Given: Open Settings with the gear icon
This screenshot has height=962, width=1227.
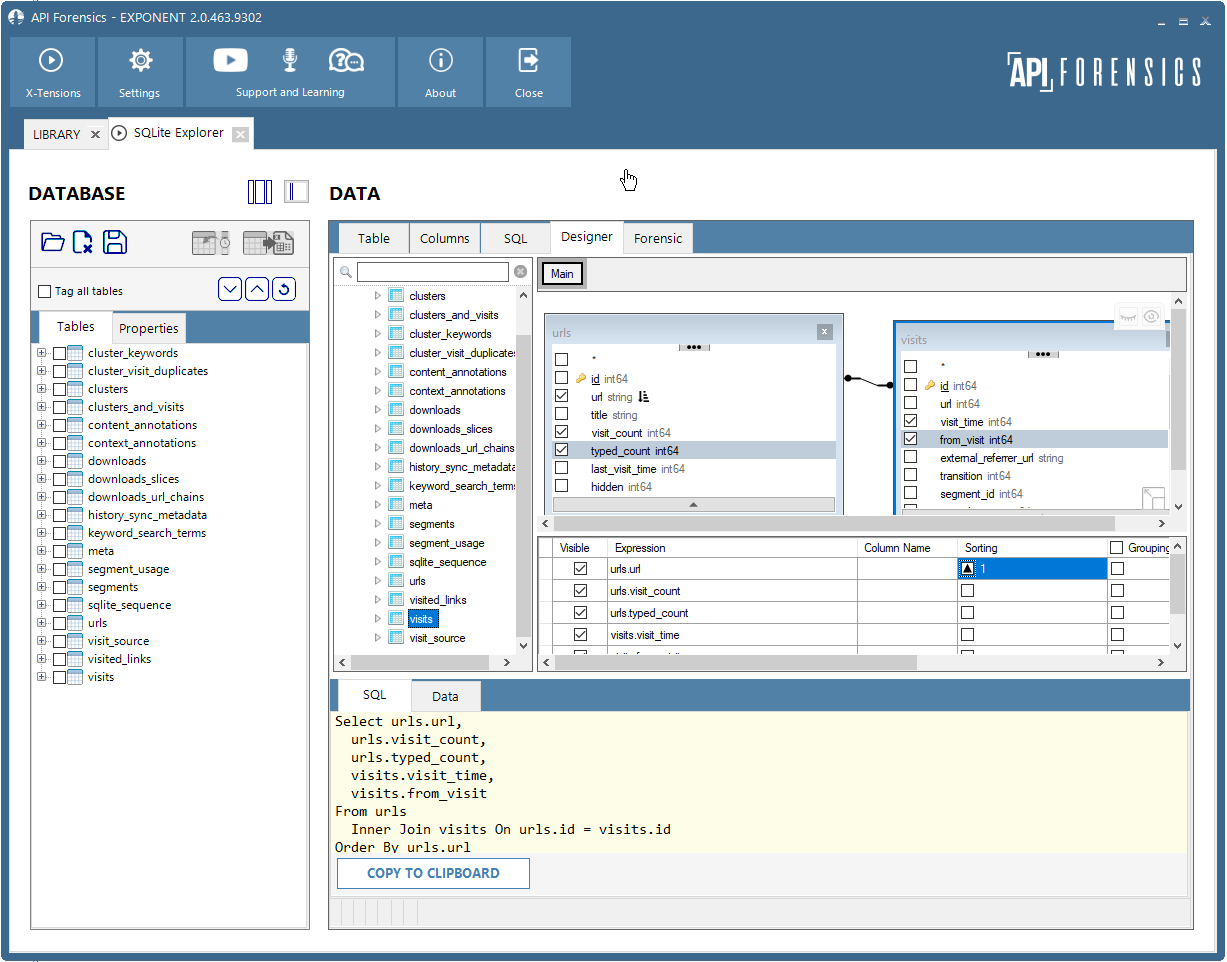Looking at the screenshot, I should (140, 72).
